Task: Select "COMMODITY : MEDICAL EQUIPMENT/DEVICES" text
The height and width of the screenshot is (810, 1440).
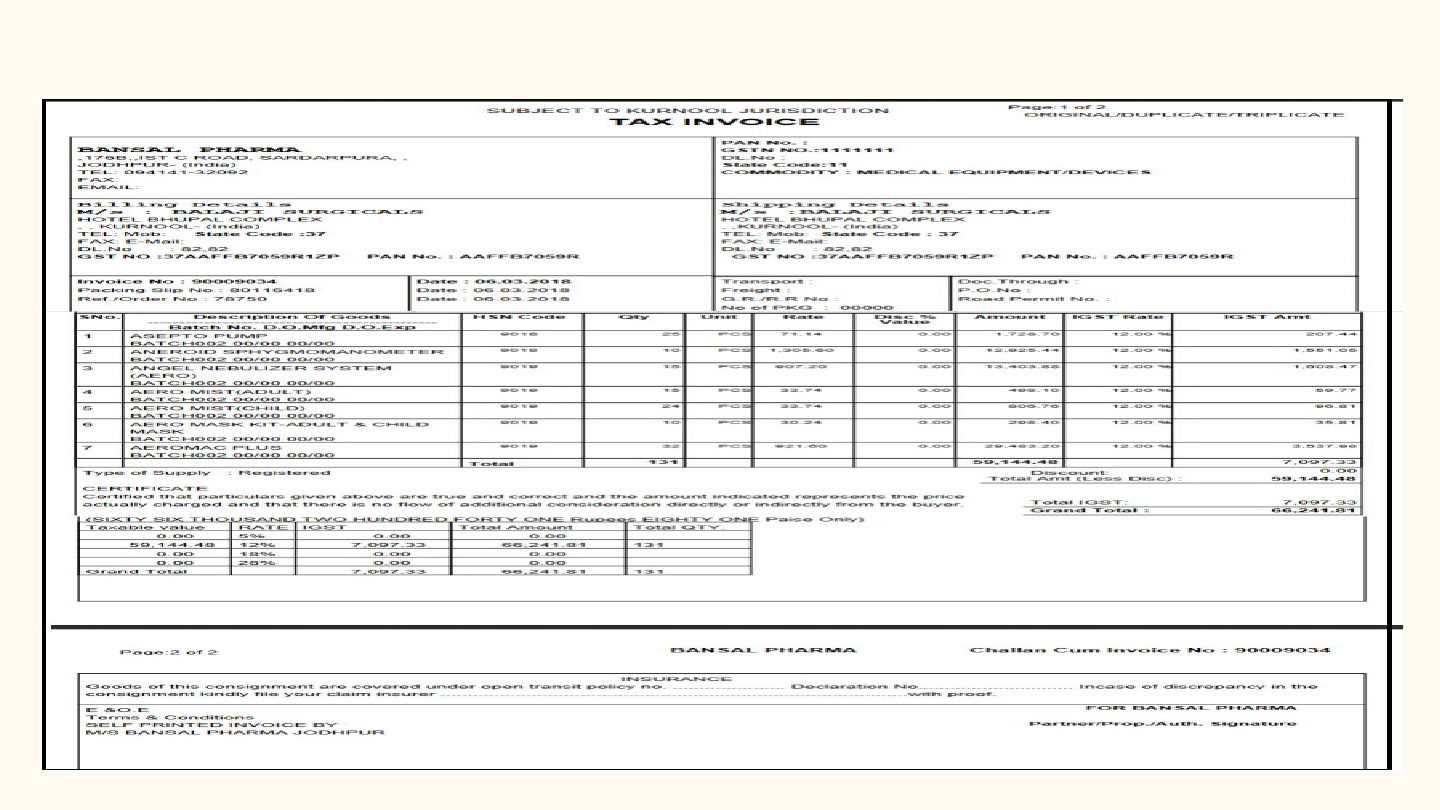Action: (x=935, y=172)
